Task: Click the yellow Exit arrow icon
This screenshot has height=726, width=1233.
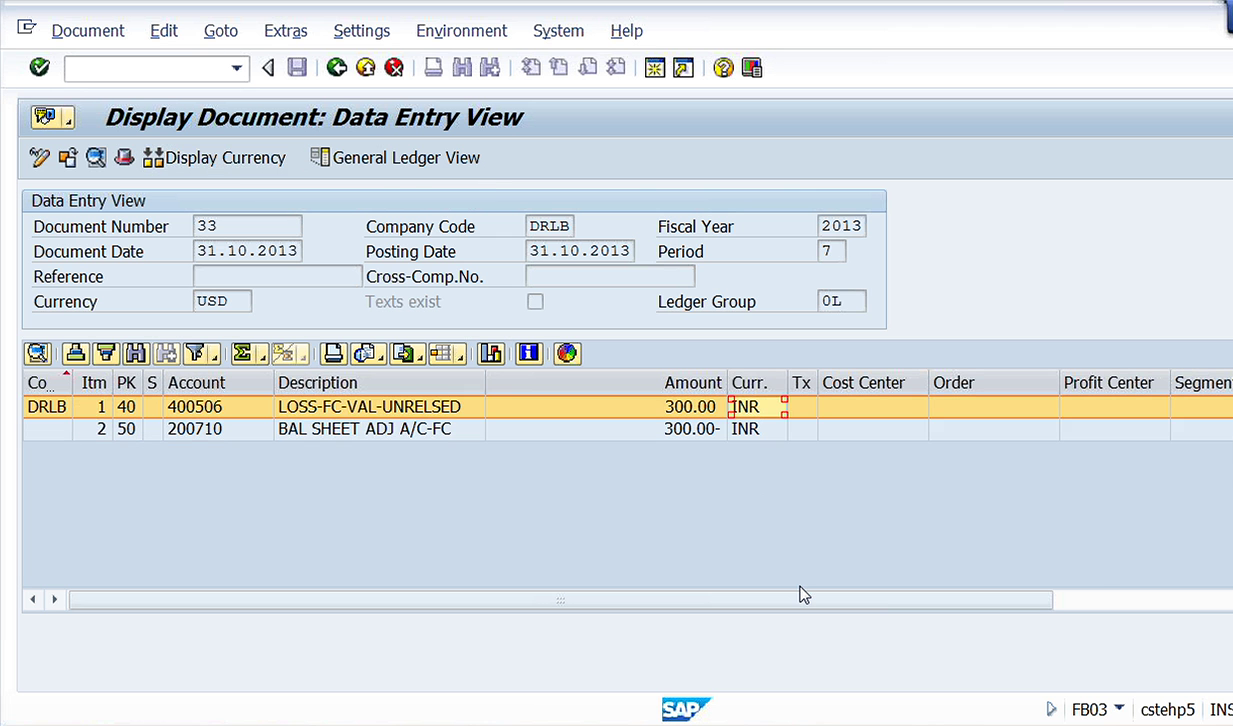Action: [x=366, y=68]
